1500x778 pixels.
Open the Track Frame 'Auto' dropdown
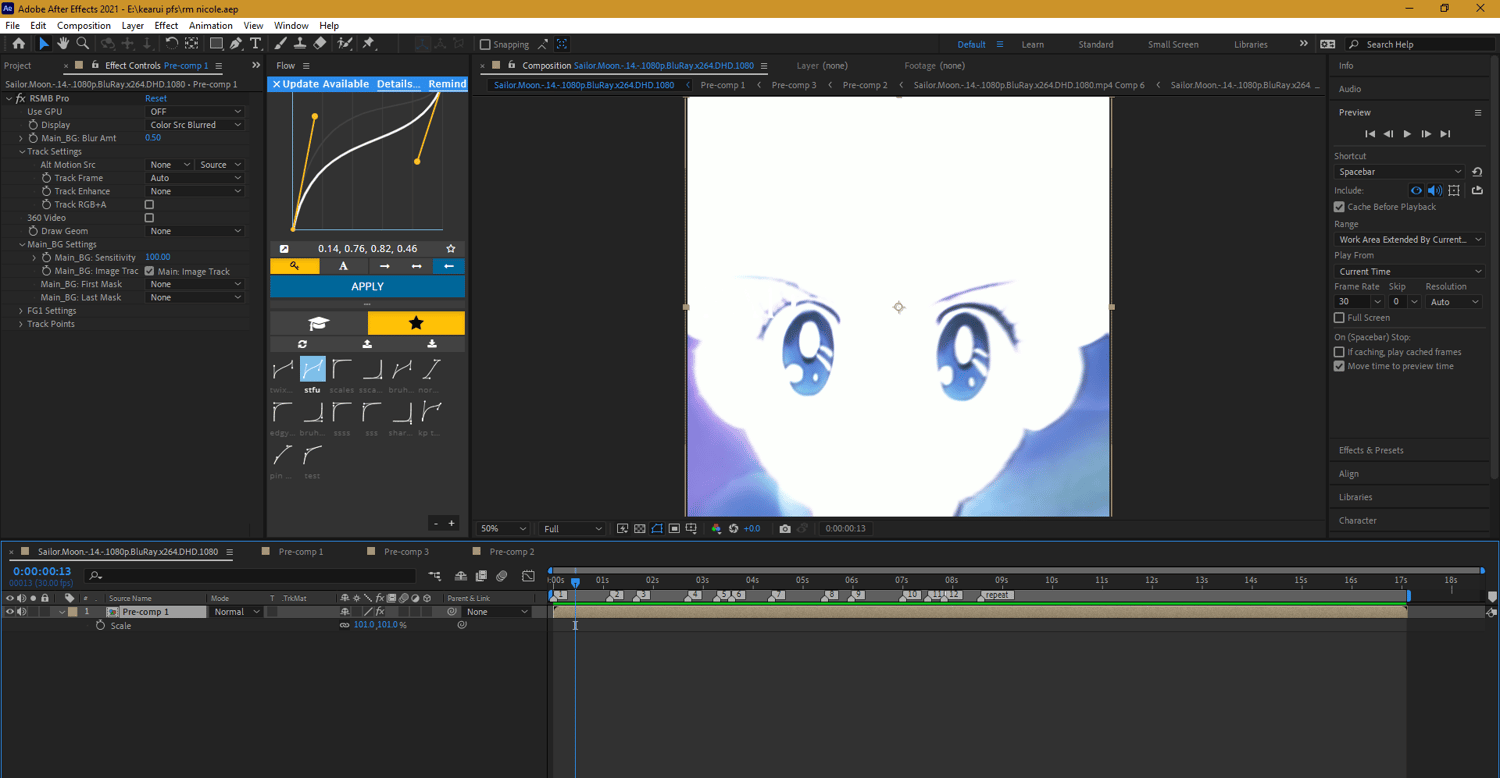click(x=195, y=178)
